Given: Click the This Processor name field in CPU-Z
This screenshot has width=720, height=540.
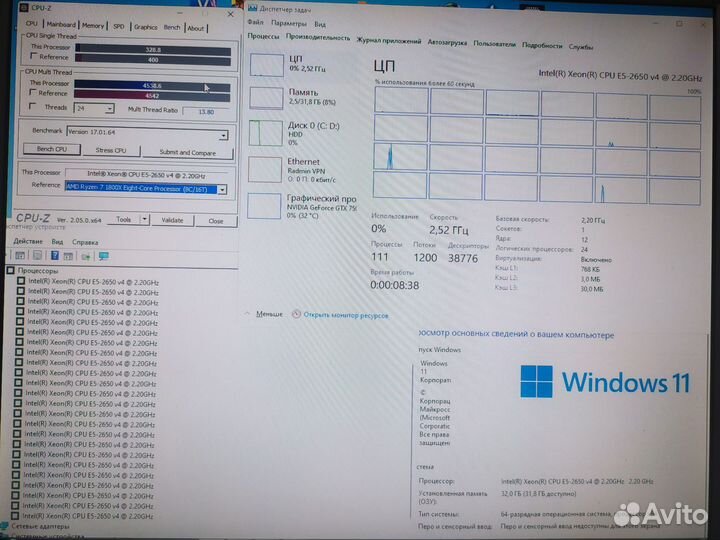Looking at the screenshot, I should click(x=146, y=175).
